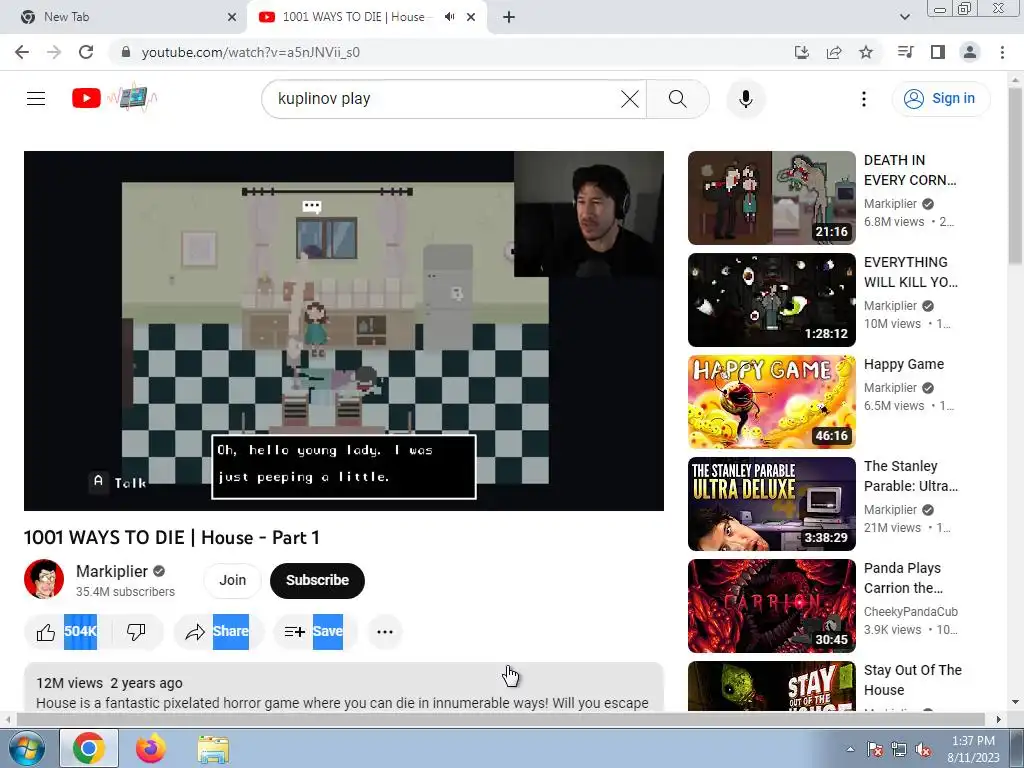Click the network tray icon

[899, 750]
